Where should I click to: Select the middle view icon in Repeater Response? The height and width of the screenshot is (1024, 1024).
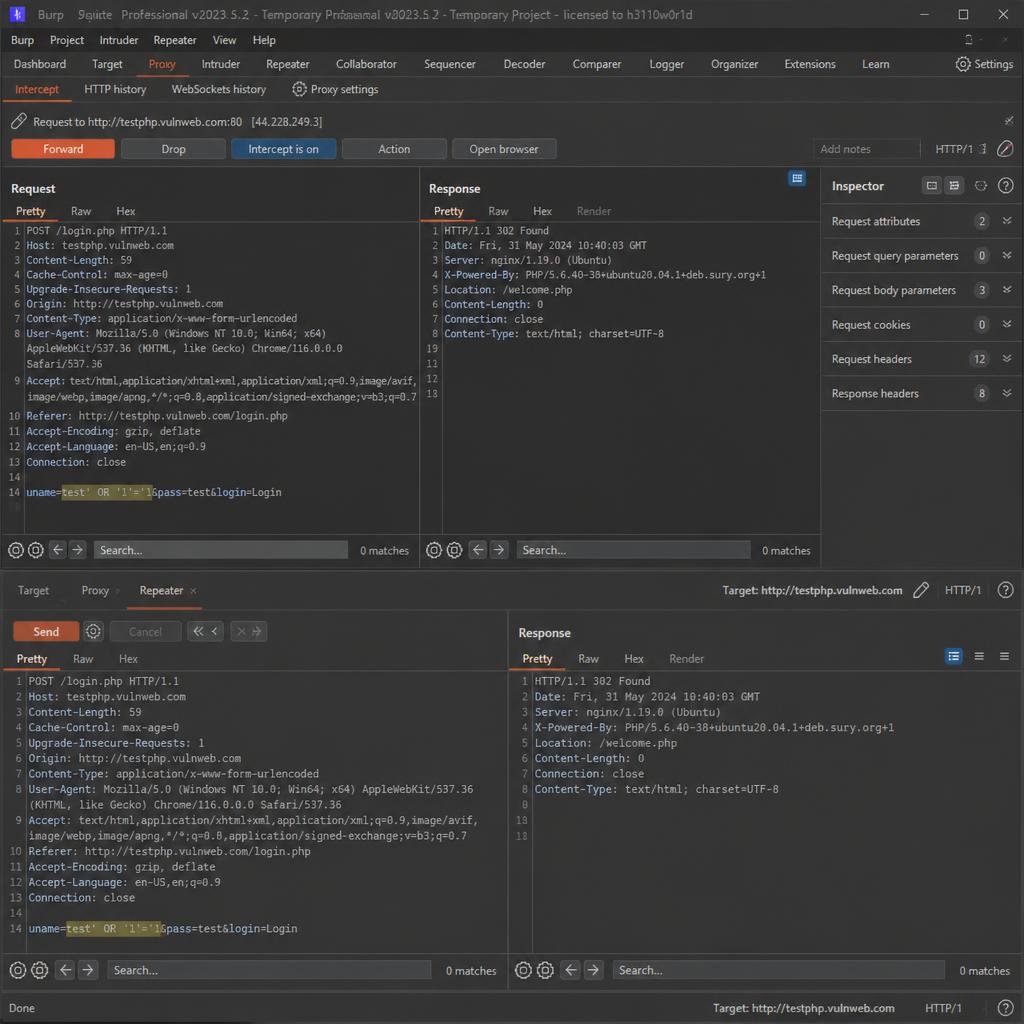pos(979,656)
